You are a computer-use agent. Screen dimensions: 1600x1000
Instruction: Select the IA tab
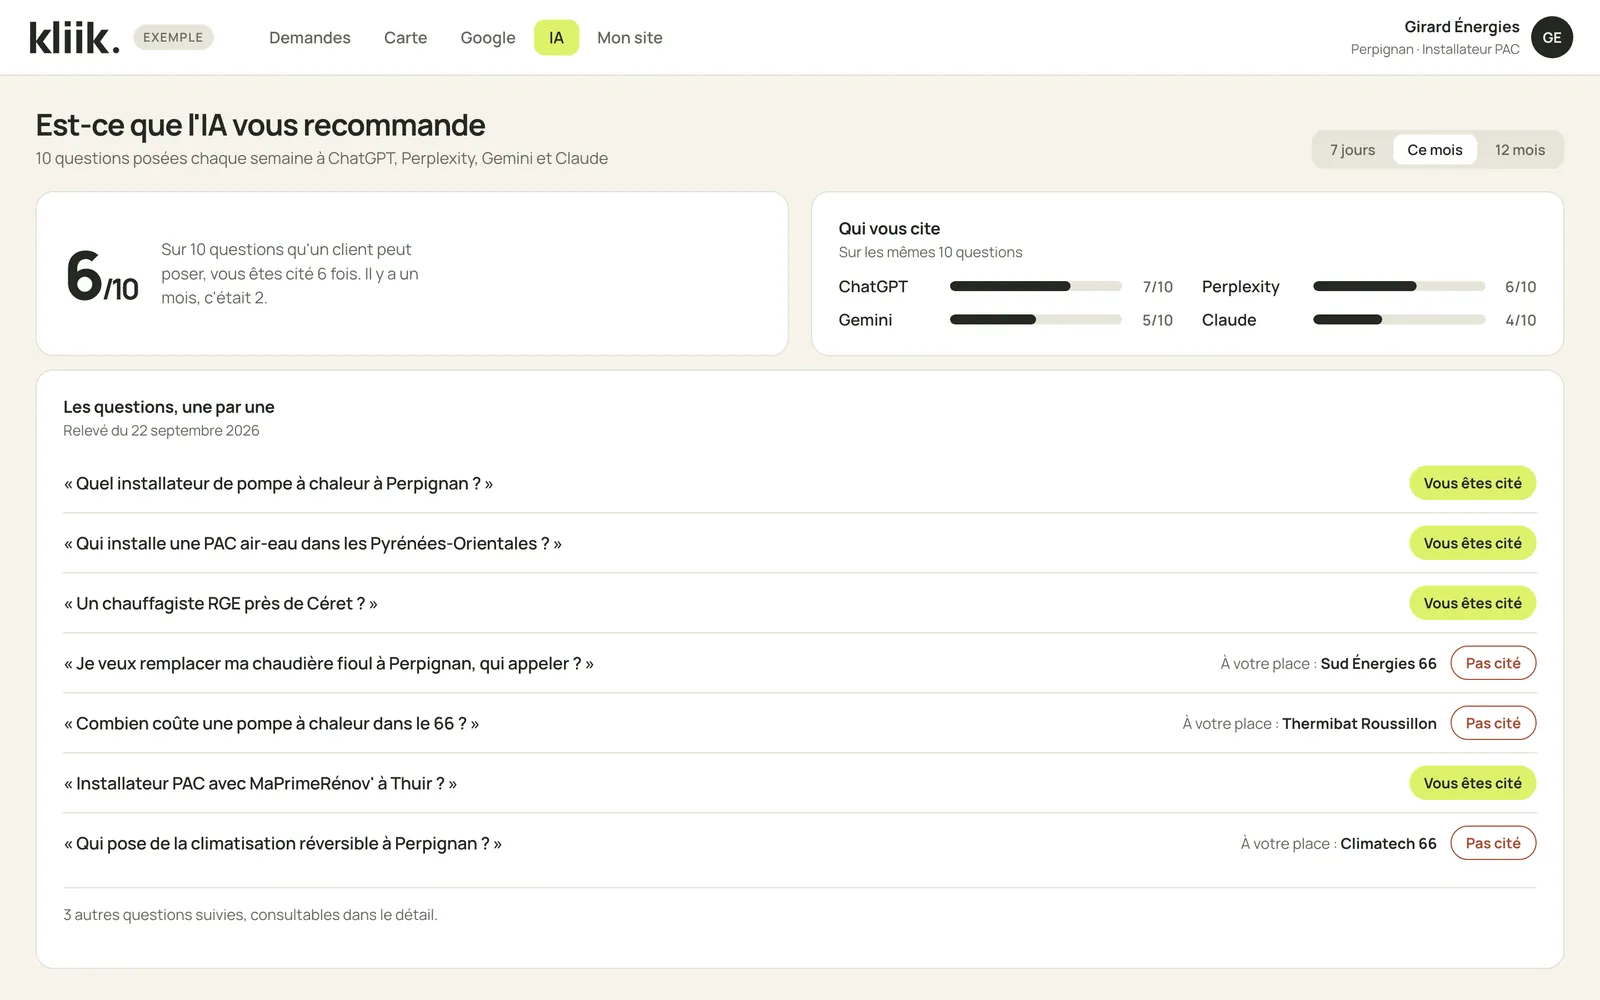(x=556, y=38)
